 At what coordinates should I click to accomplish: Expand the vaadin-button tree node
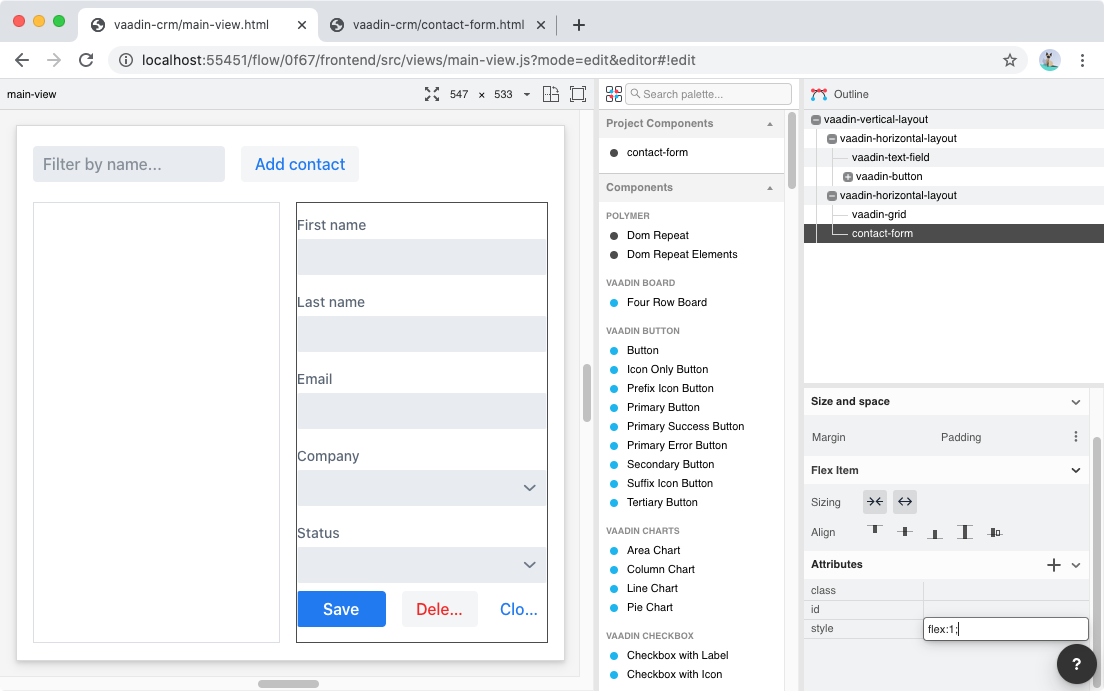[848, 177]
